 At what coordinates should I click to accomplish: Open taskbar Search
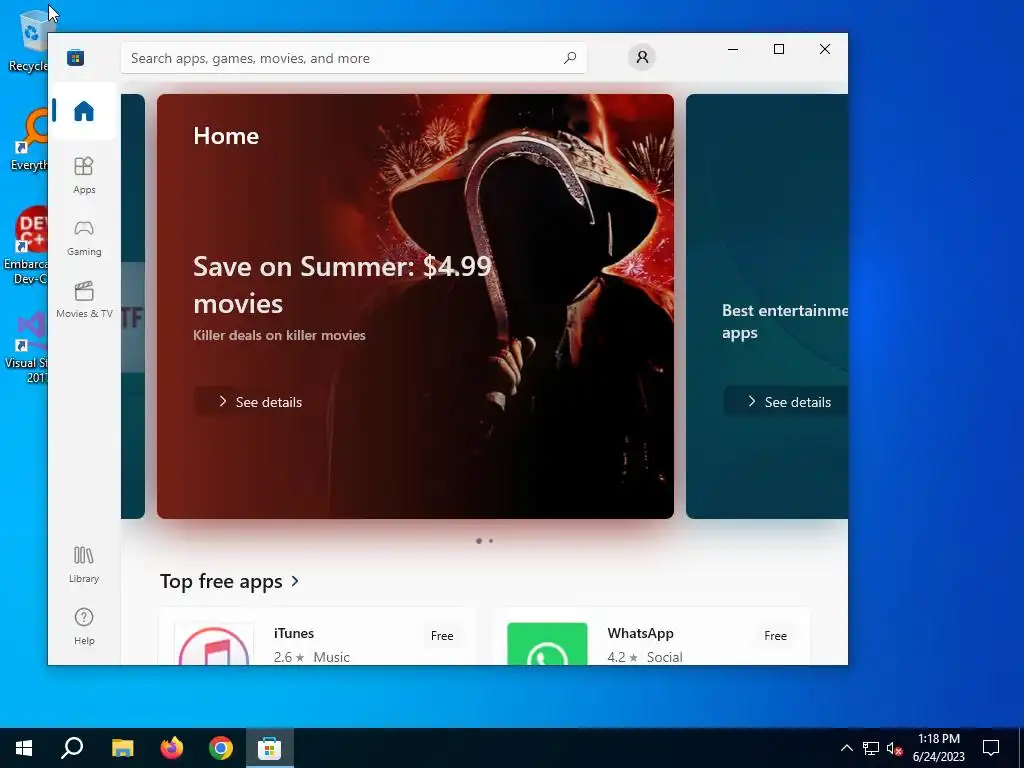pyautogui.click(x=72, y=748)
